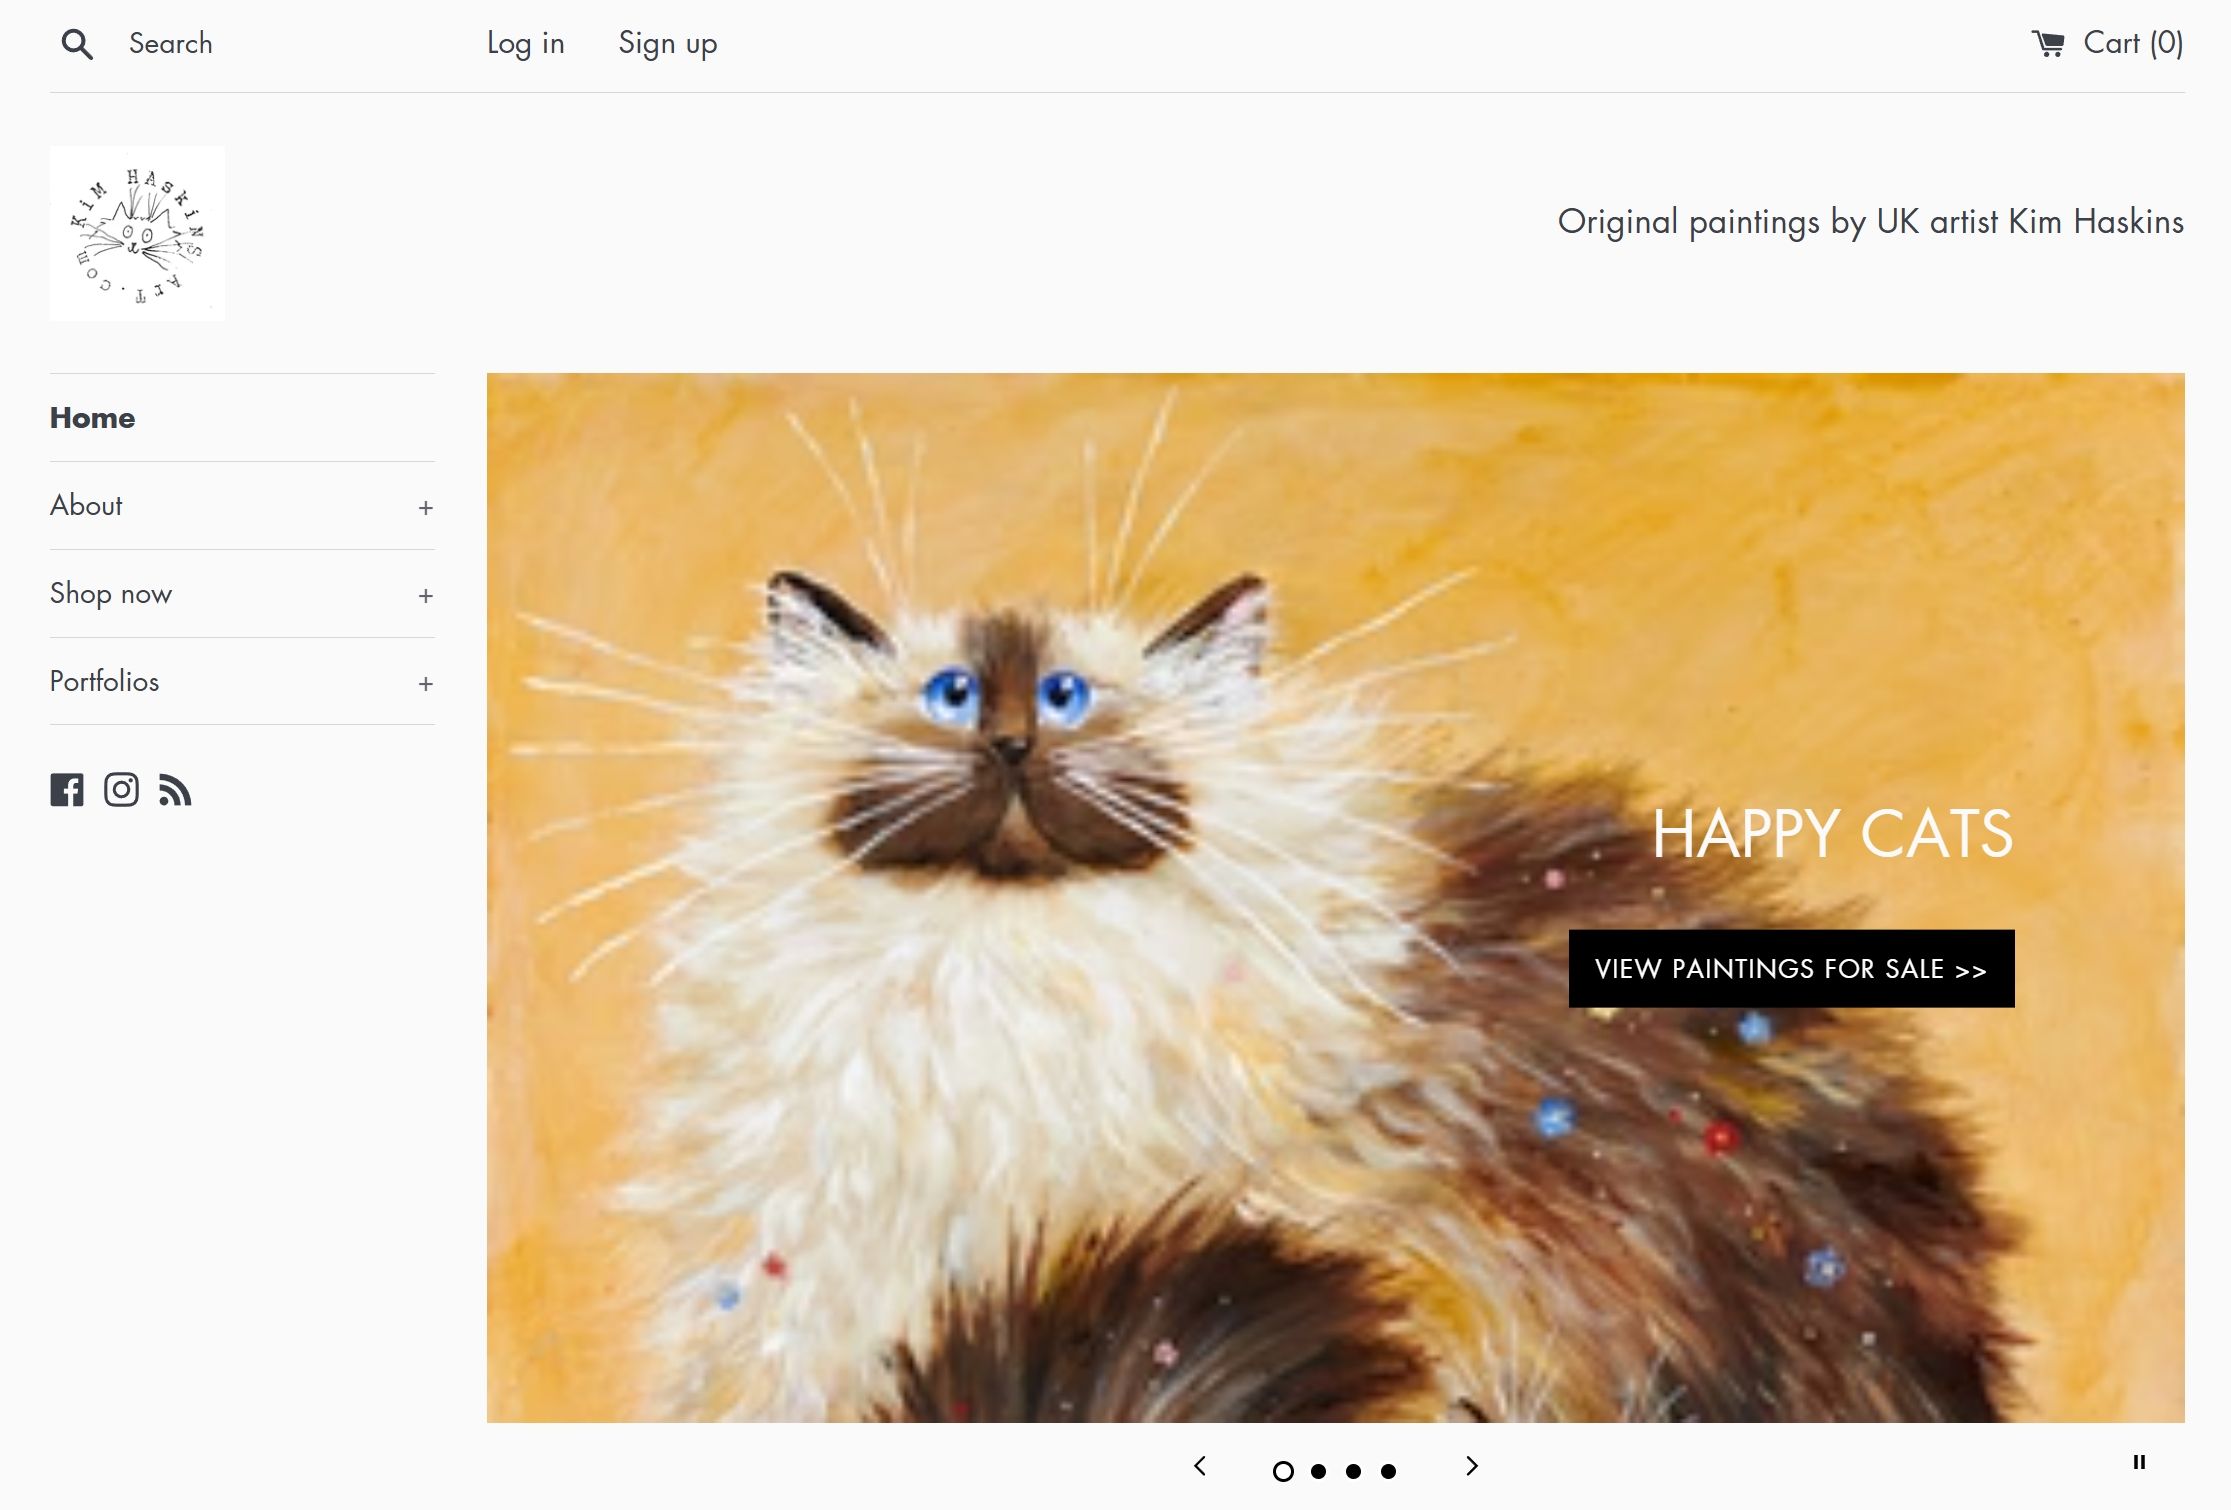Open the Facebook page icon
The width and height of the screenshot is (2231, 1510).
(67, 790)
